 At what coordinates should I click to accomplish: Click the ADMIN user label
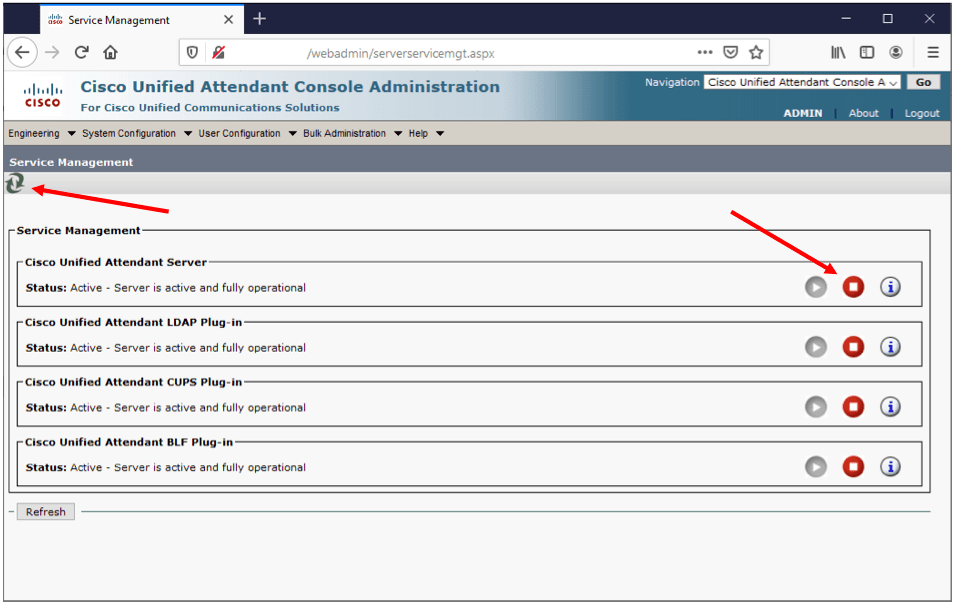pos(802,113)
